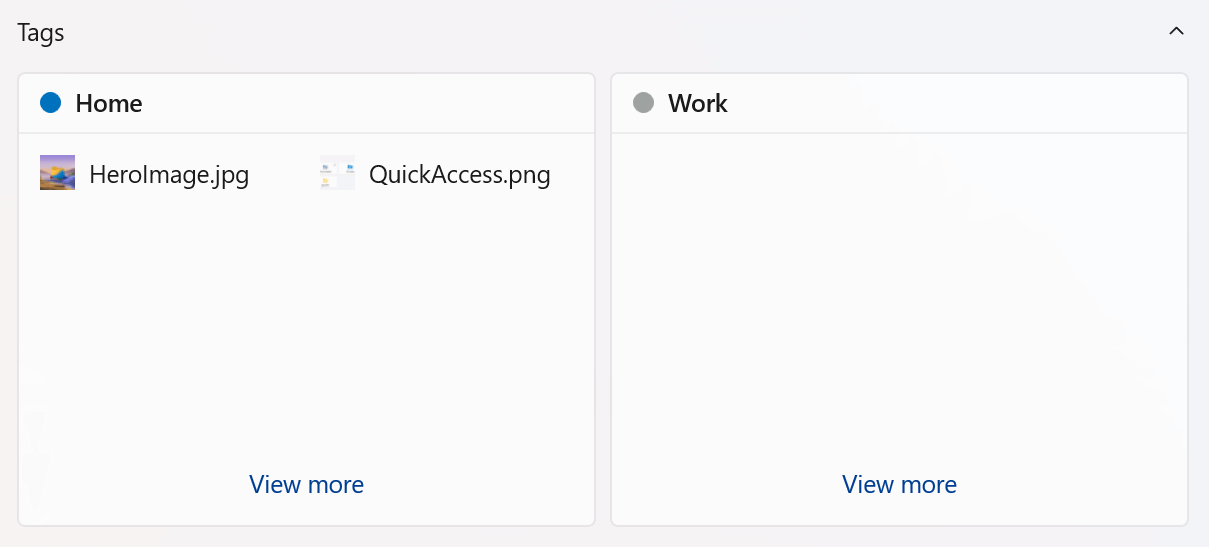Click the gray Work tag color dot
The height and width of the screenshot is (547, 1209).
coord(644,103)
